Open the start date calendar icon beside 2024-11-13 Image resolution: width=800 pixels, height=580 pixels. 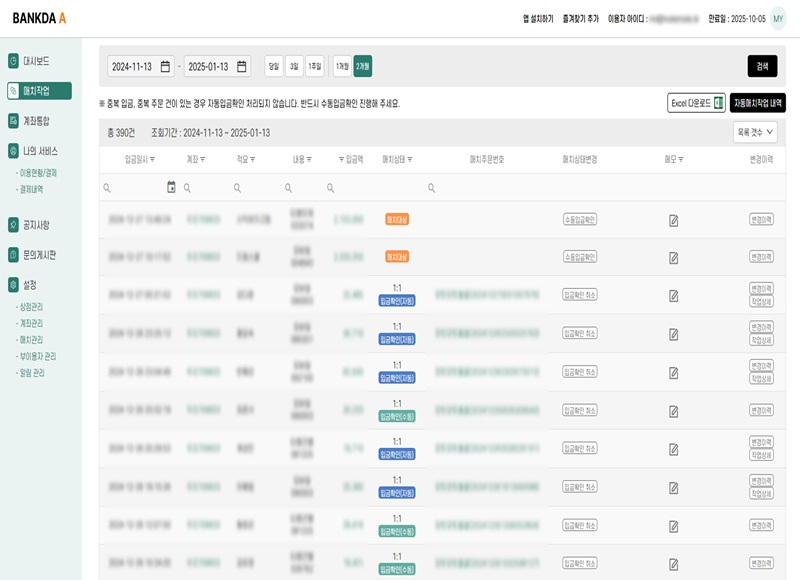(x=165, y=66)
